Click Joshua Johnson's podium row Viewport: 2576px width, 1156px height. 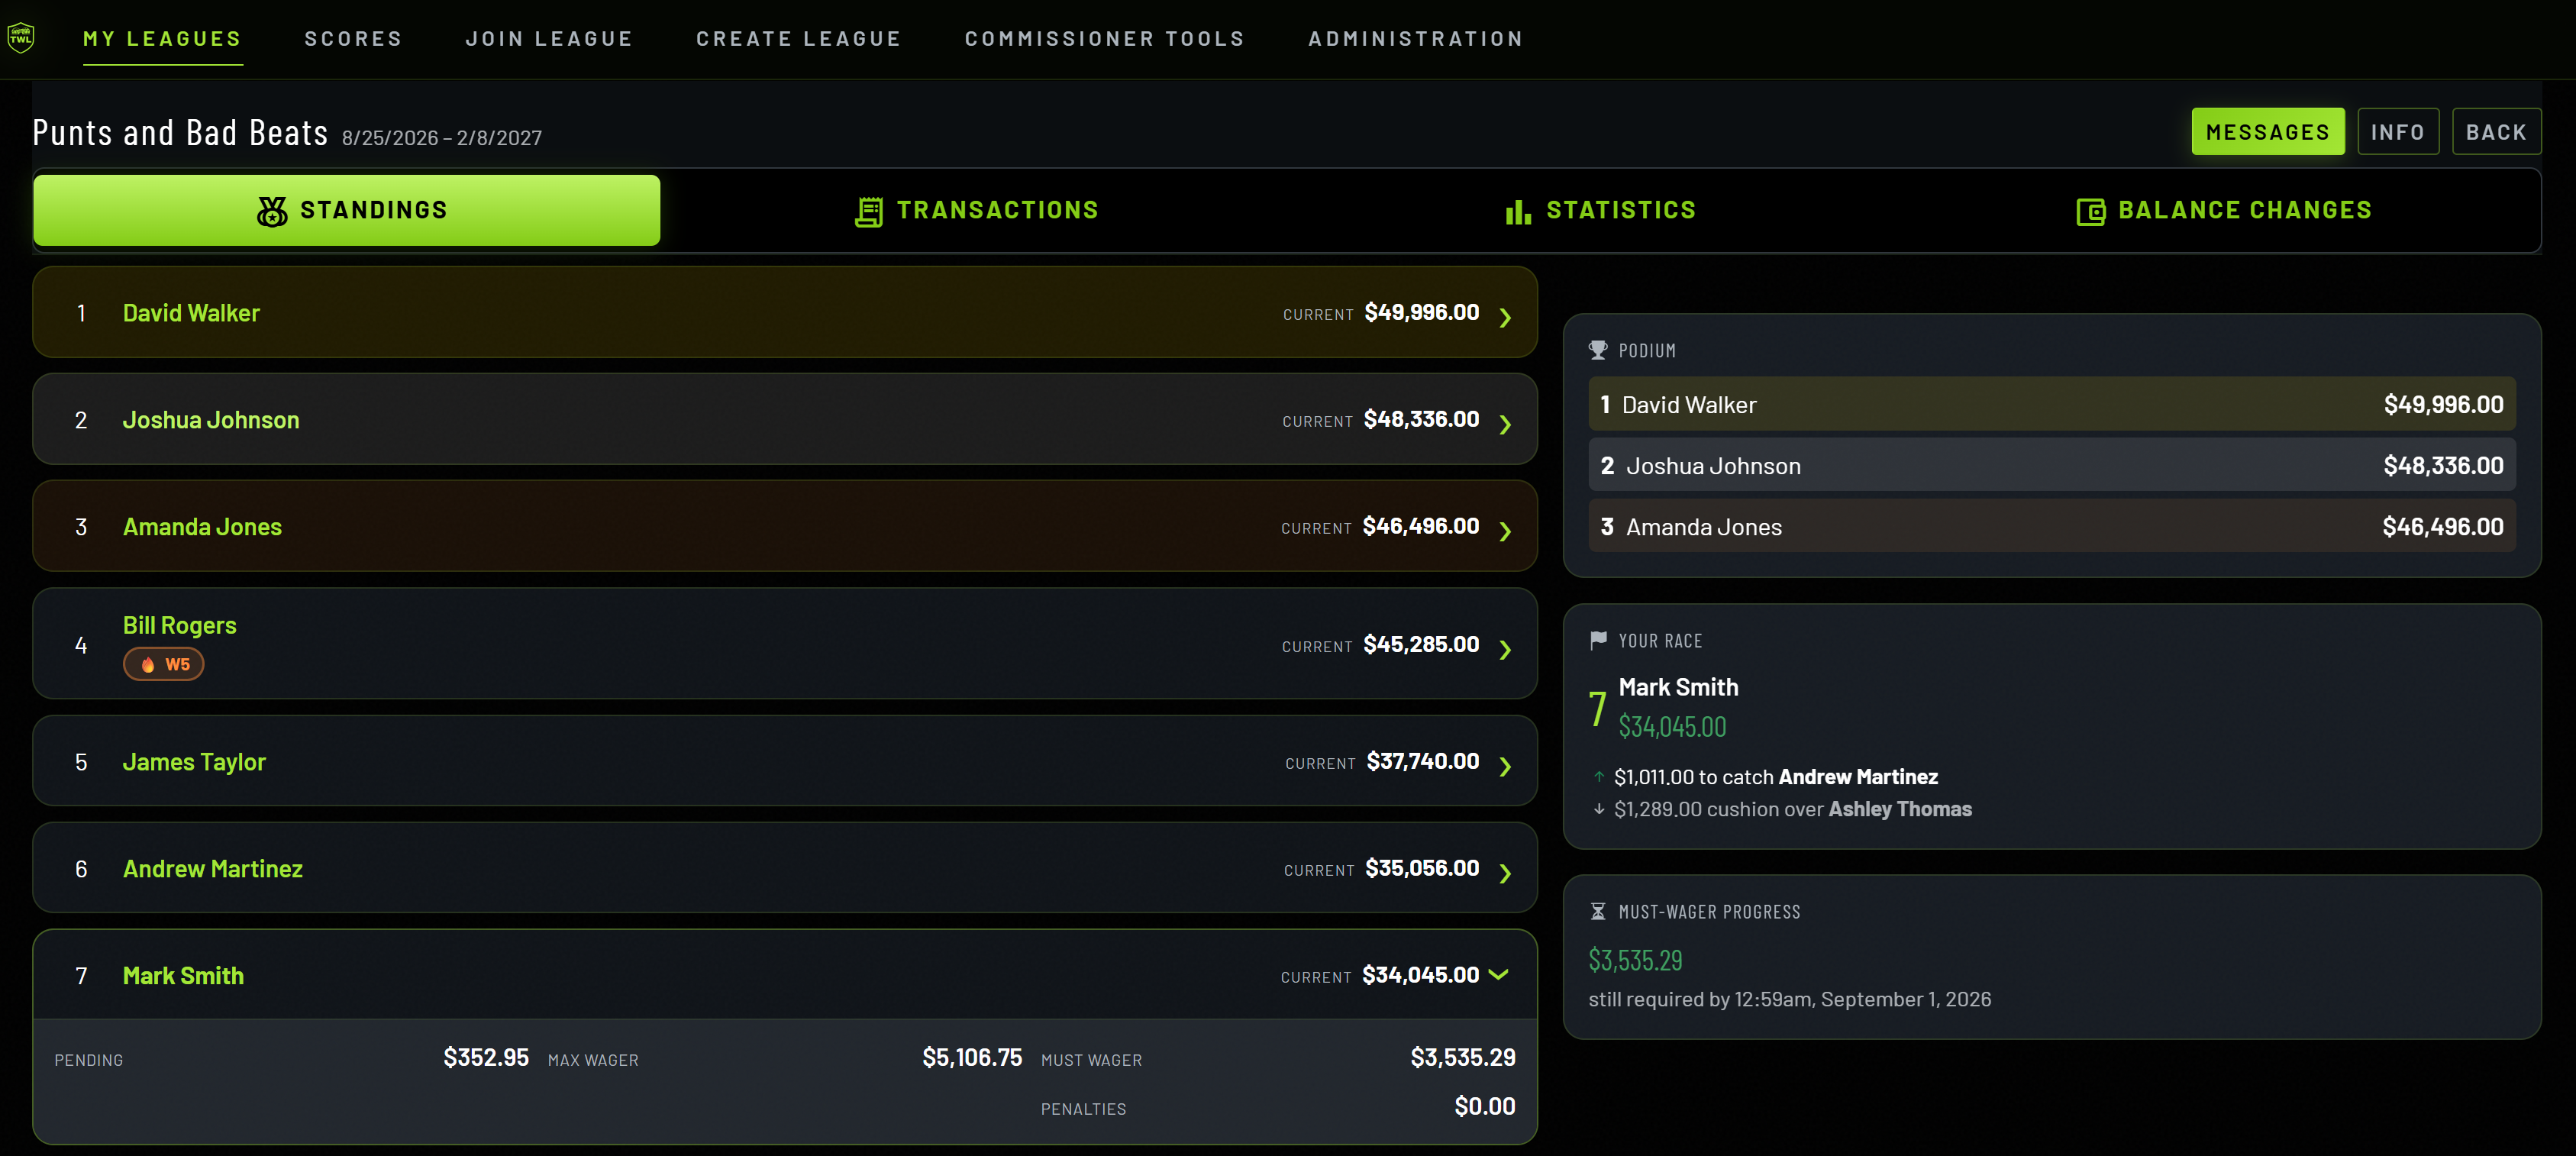tap(2052, 465)
